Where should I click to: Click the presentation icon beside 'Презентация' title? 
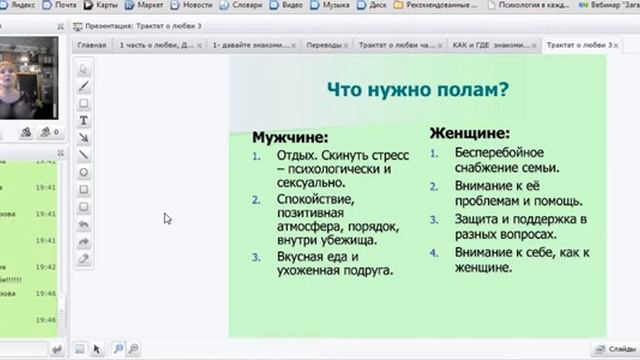point(78,27)
